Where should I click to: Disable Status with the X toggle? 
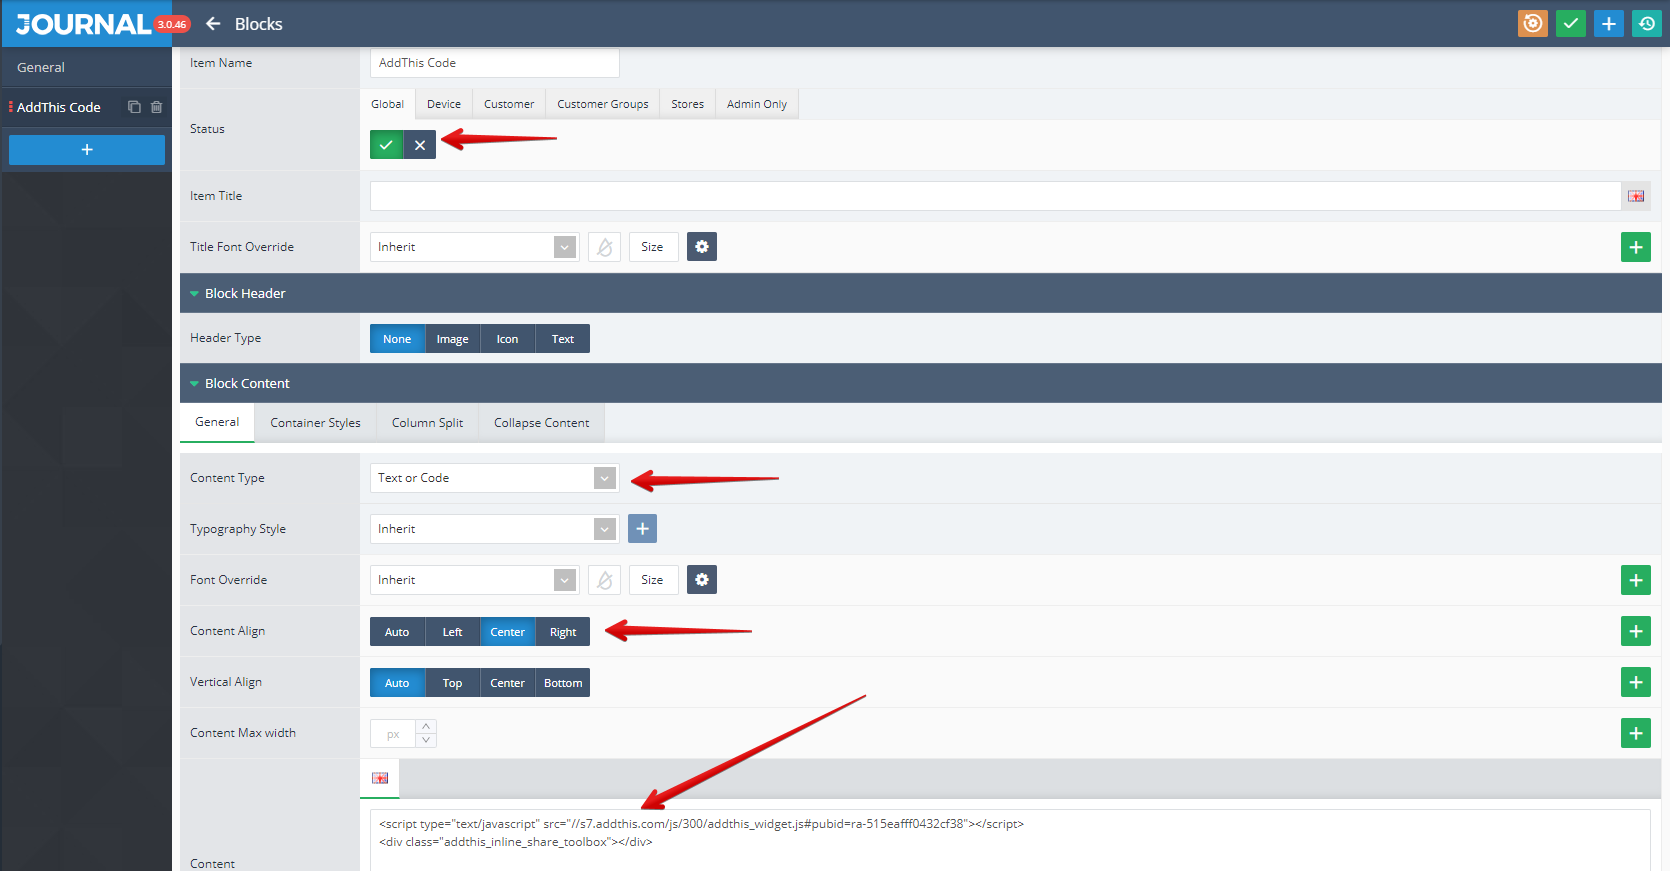[x=420, y=145]
